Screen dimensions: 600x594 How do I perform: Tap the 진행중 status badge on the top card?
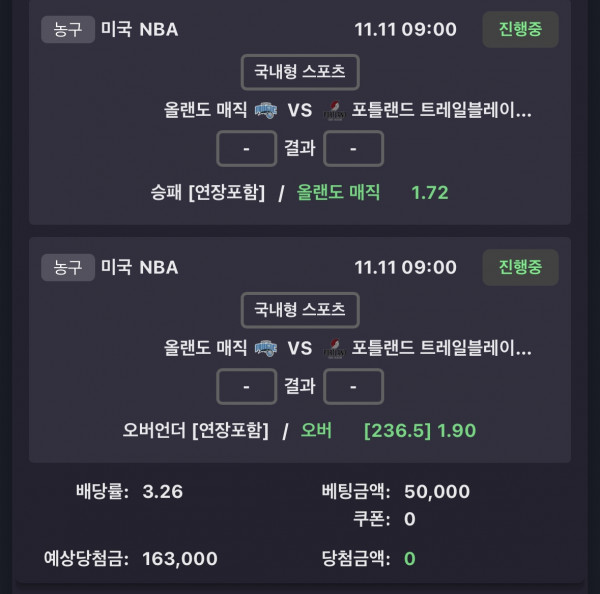click(520, 29)
